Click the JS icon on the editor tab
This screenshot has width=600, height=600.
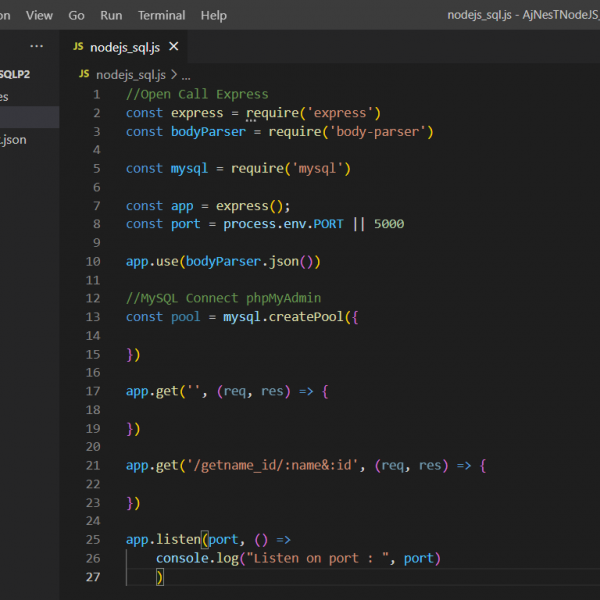click(79, 47)
